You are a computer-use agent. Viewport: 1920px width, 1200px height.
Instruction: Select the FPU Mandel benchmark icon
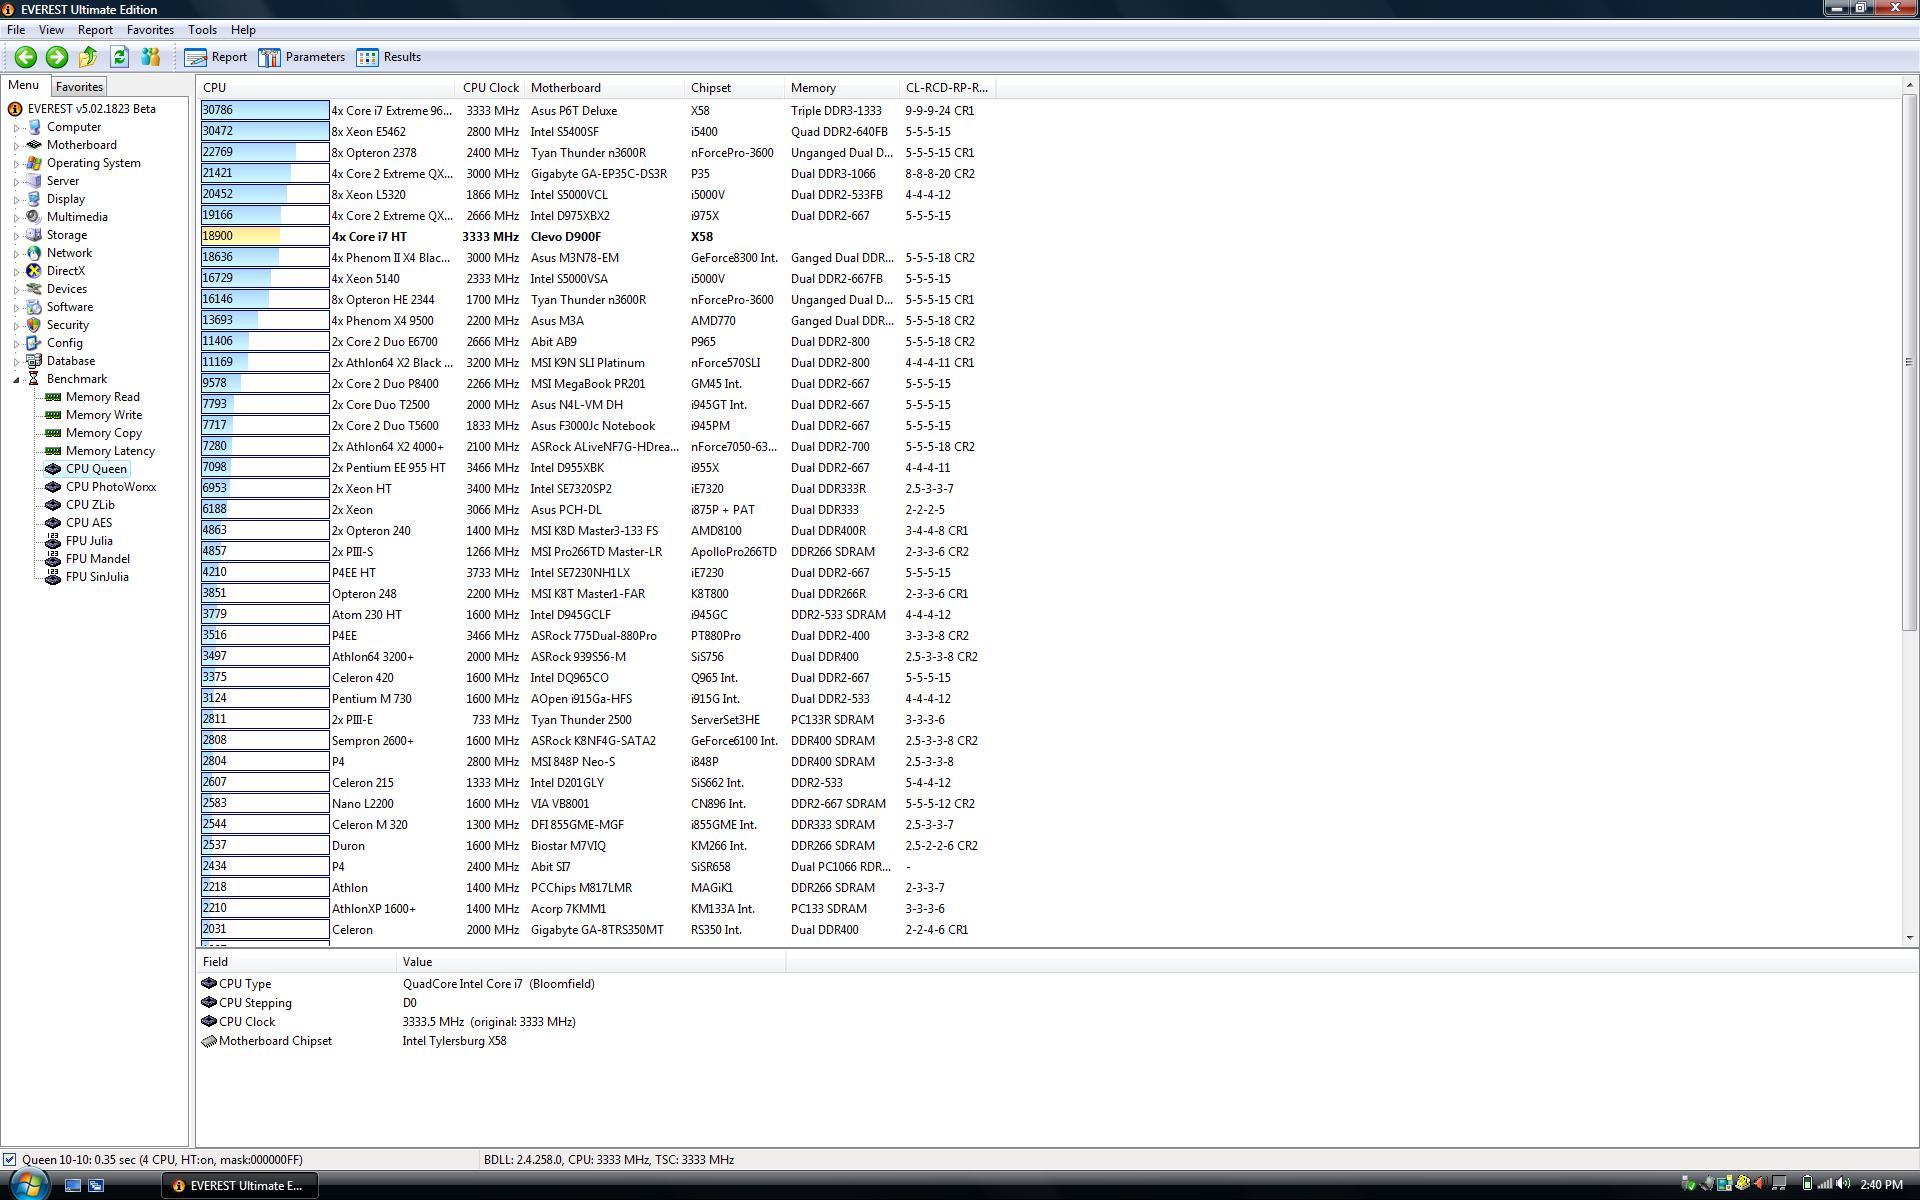click(x=53, y=559)
